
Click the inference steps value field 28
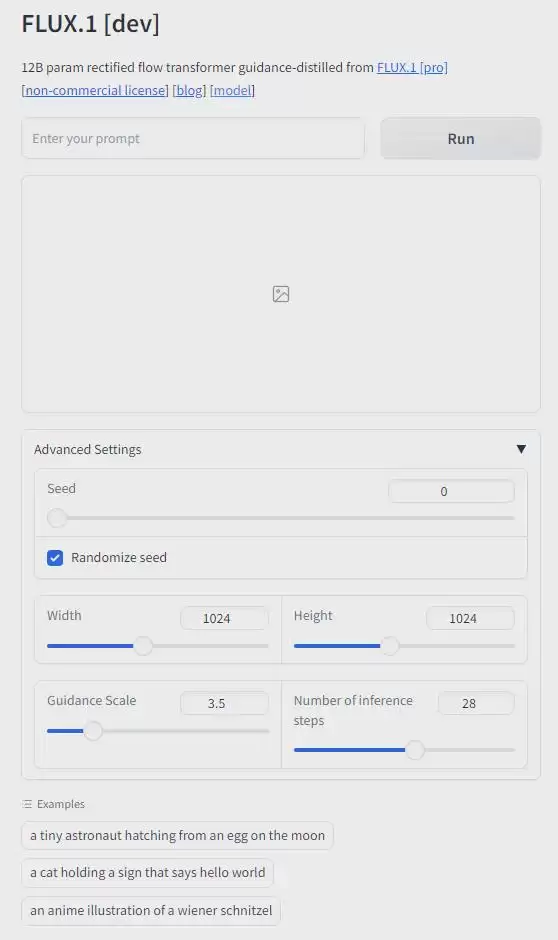[x=476, y=703]
